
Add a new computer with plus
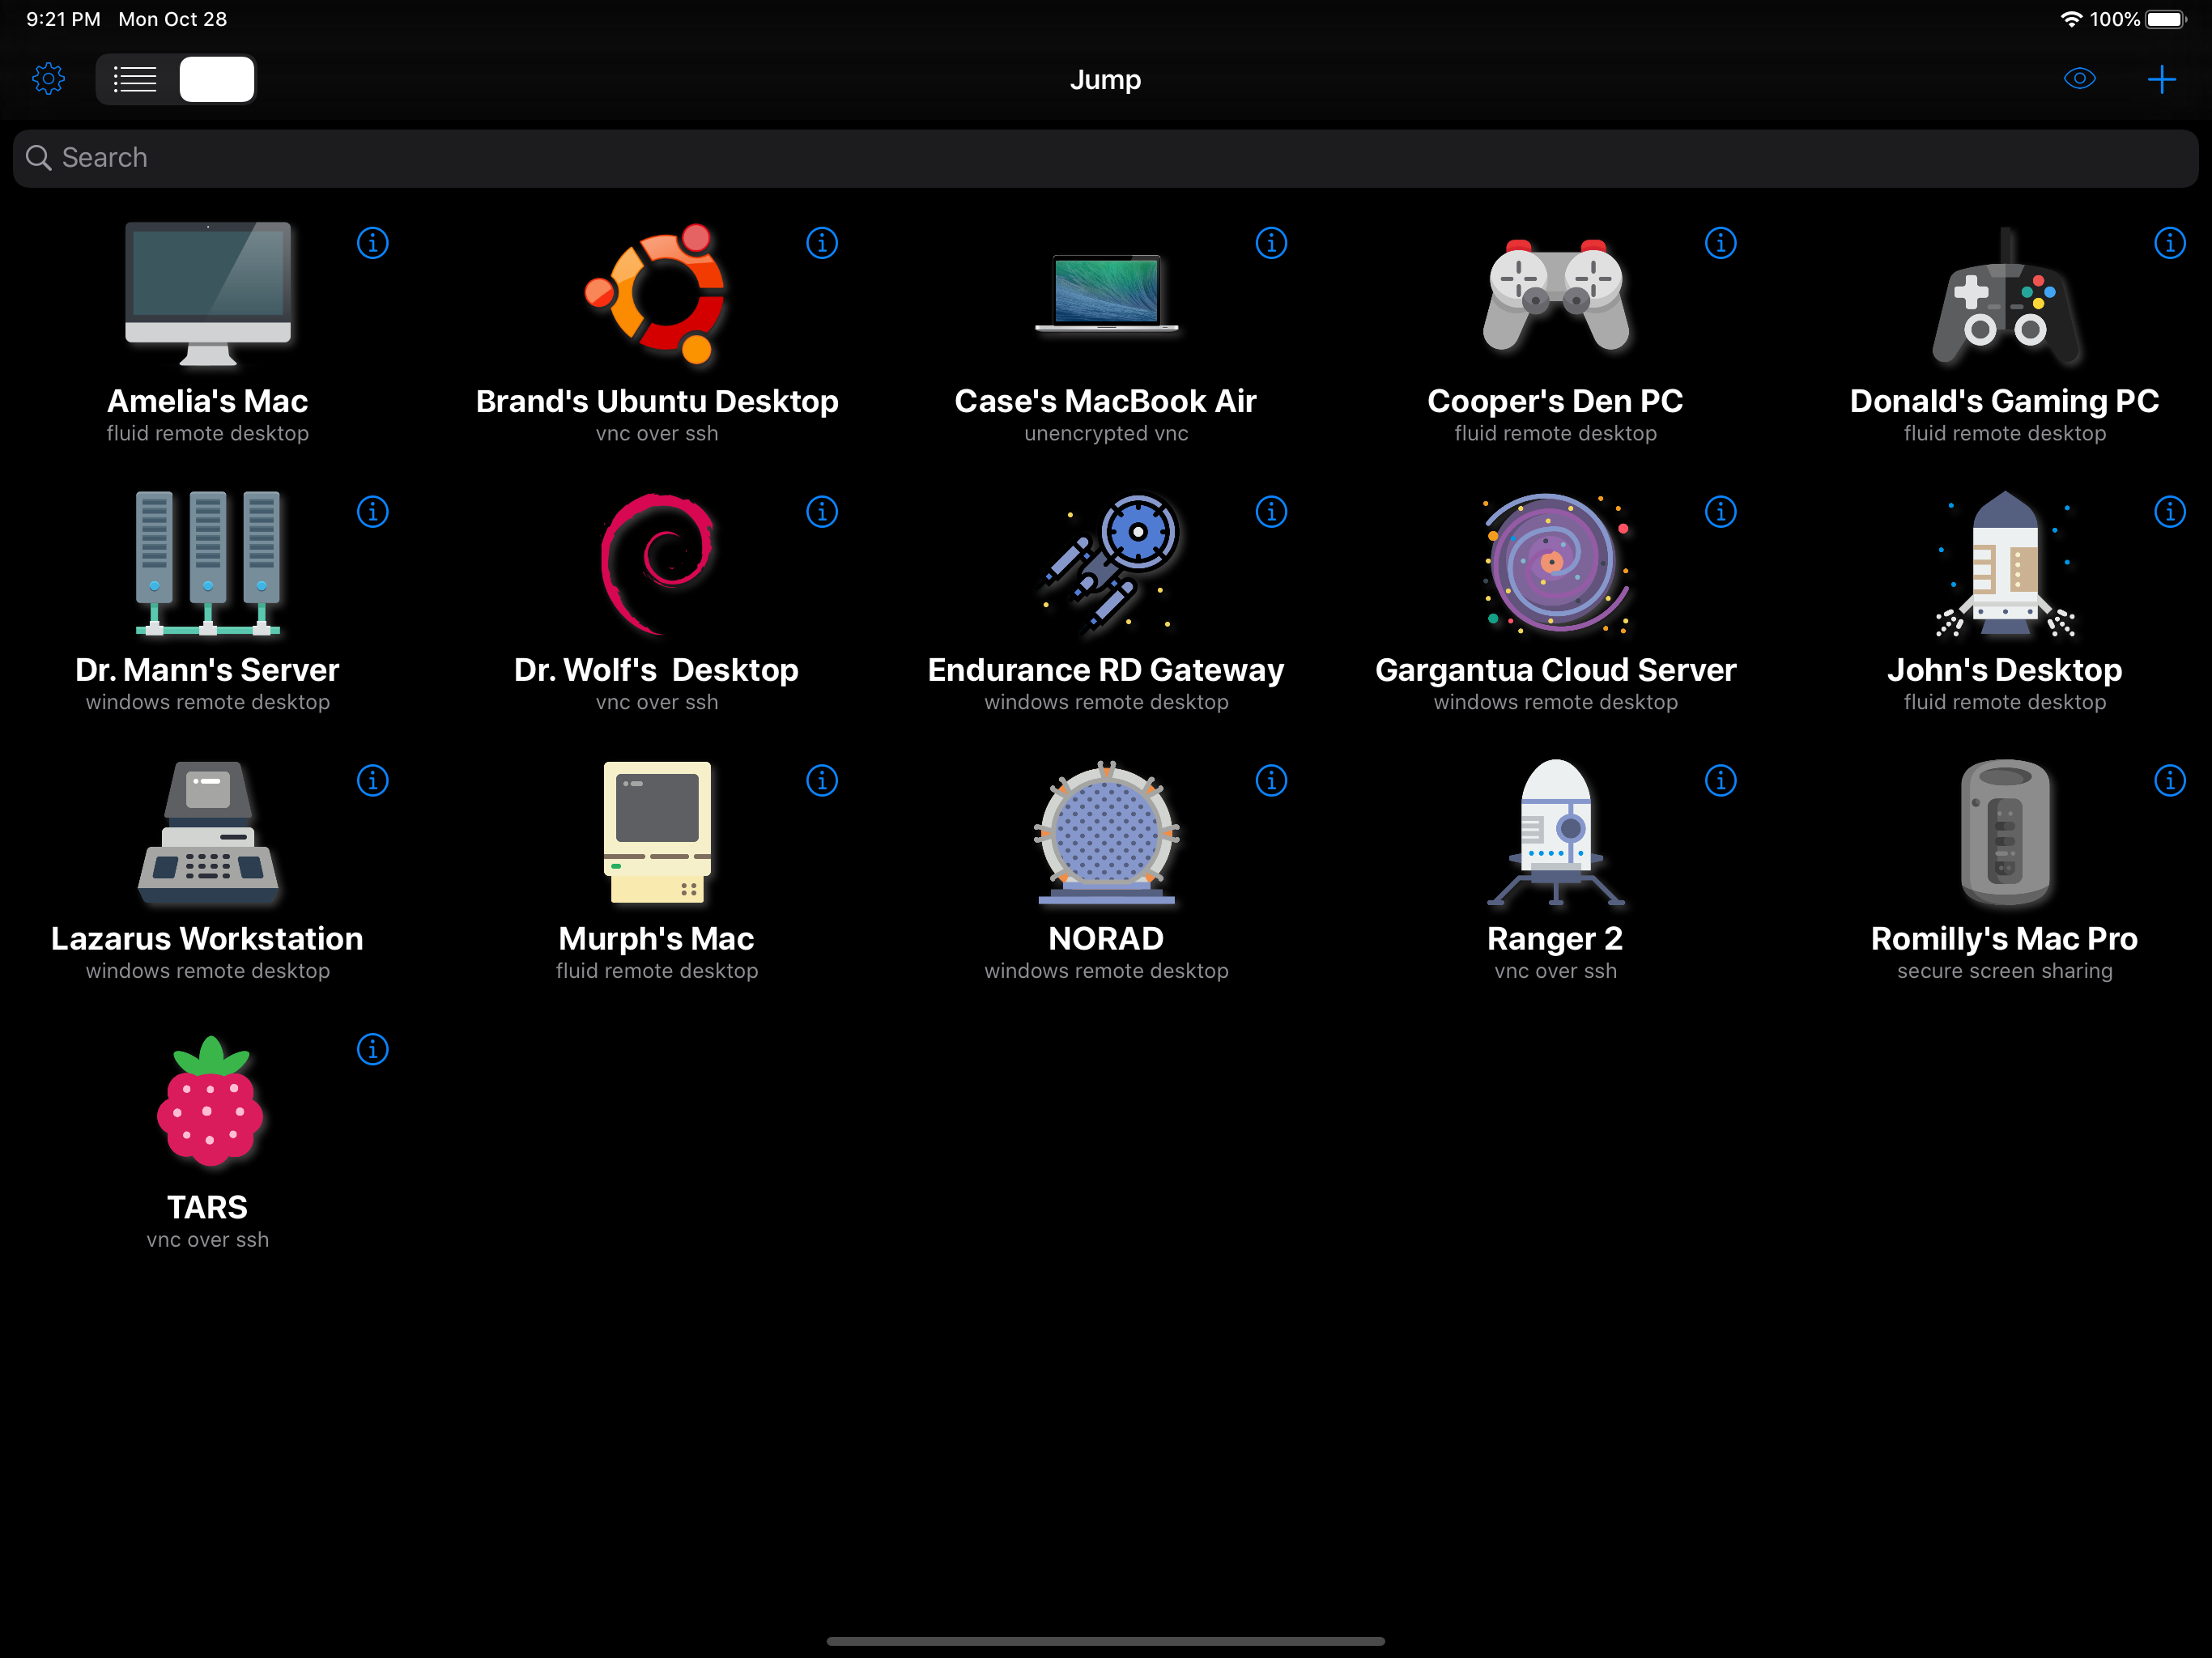point(2161,79)
